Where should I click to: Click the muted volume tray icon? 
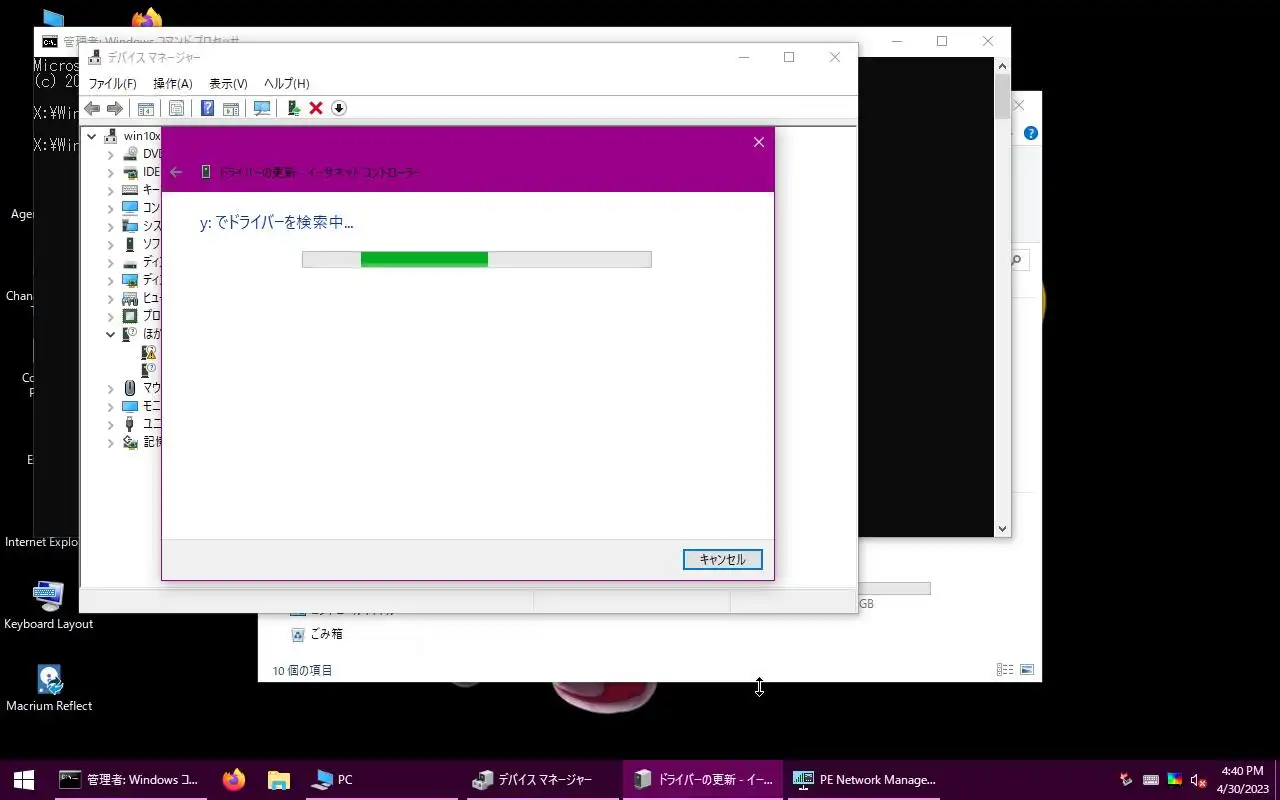click(1199, 780)
